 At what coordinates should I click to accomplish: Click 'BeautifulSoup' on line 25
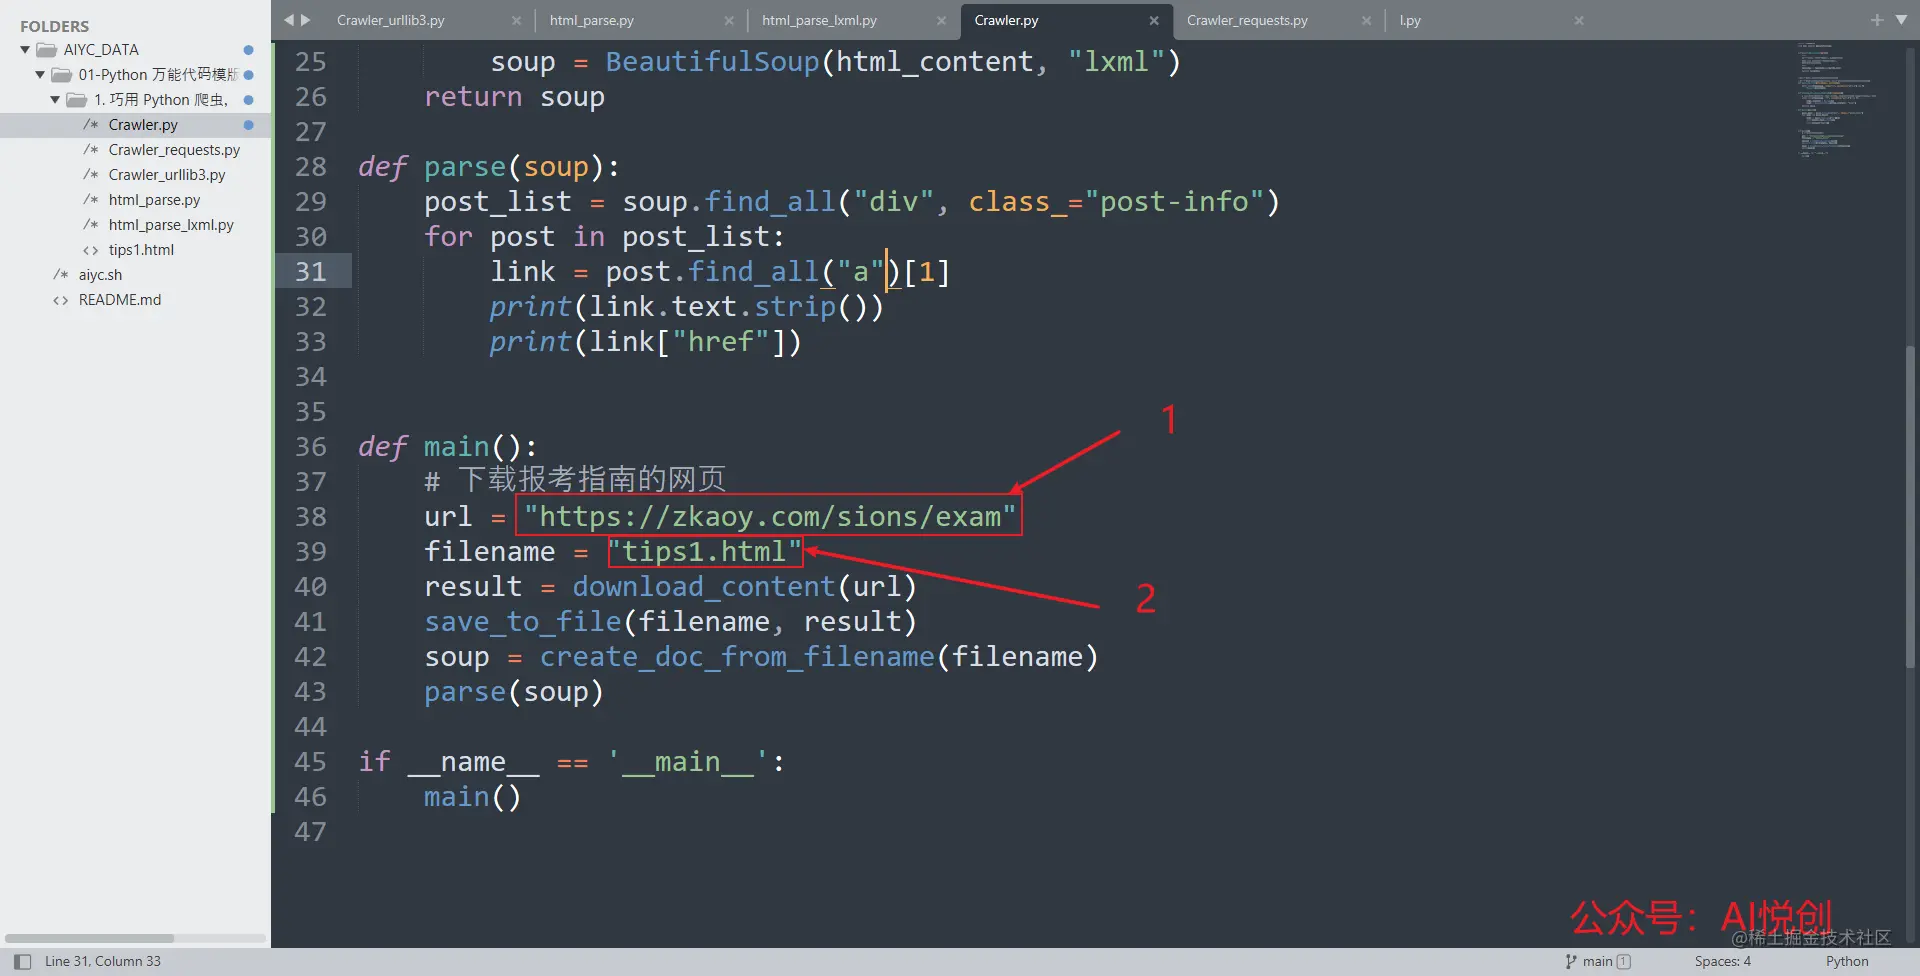click(712, 62)
